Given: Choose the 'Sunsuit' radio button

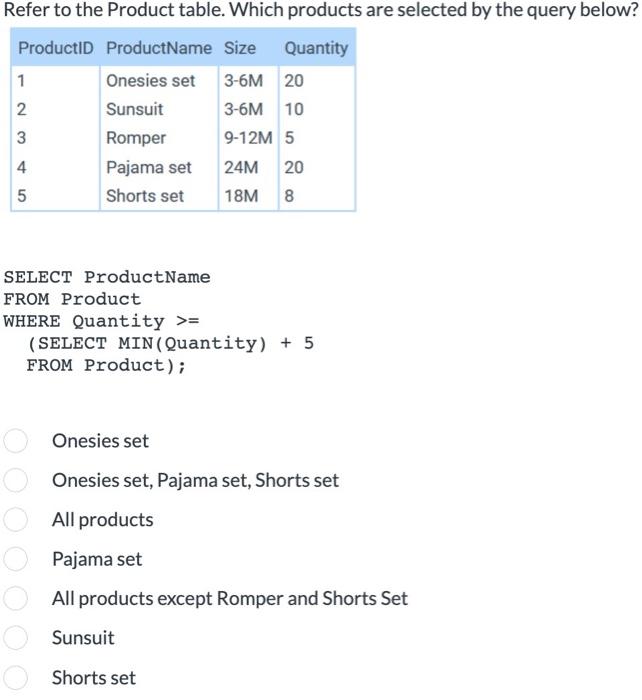Looking at the screenshot, I should coord(15,638).
